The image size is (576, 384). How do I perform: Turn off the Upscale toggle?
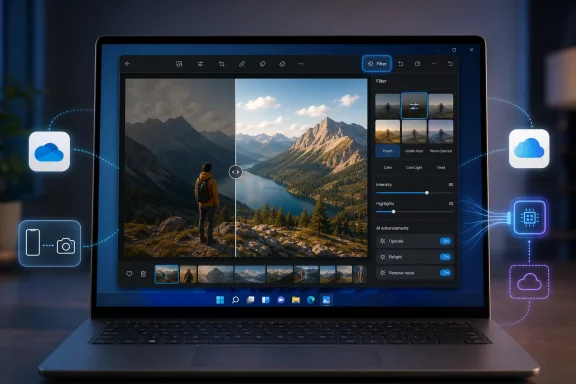[x=445, y=241]
